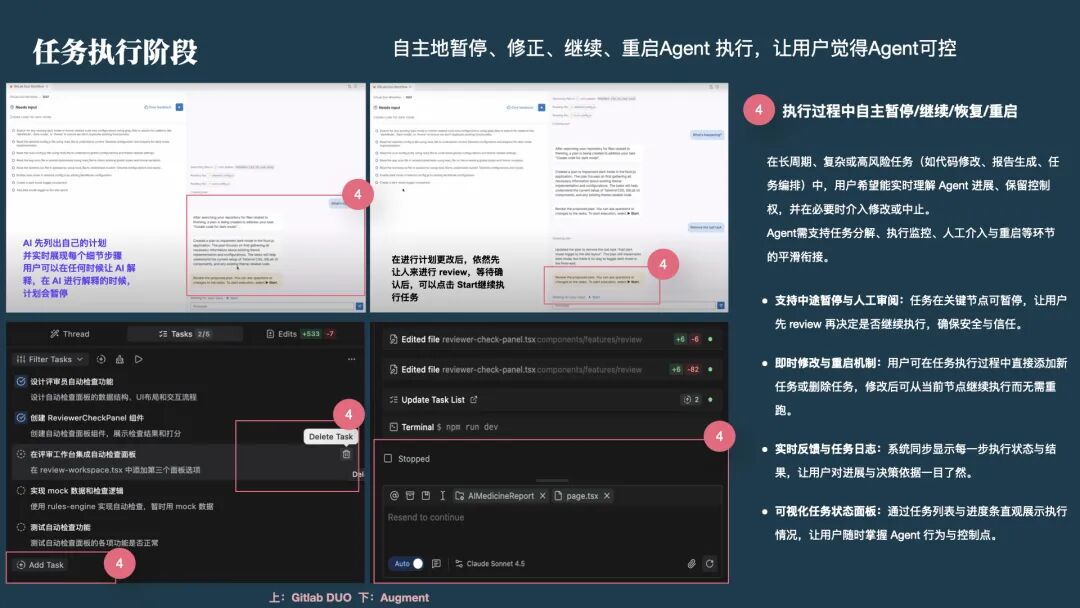Open the external link icon next to Update Task List
This screenshot has width=1080, height=608.
pyautogui.click(x=473, y=400)
